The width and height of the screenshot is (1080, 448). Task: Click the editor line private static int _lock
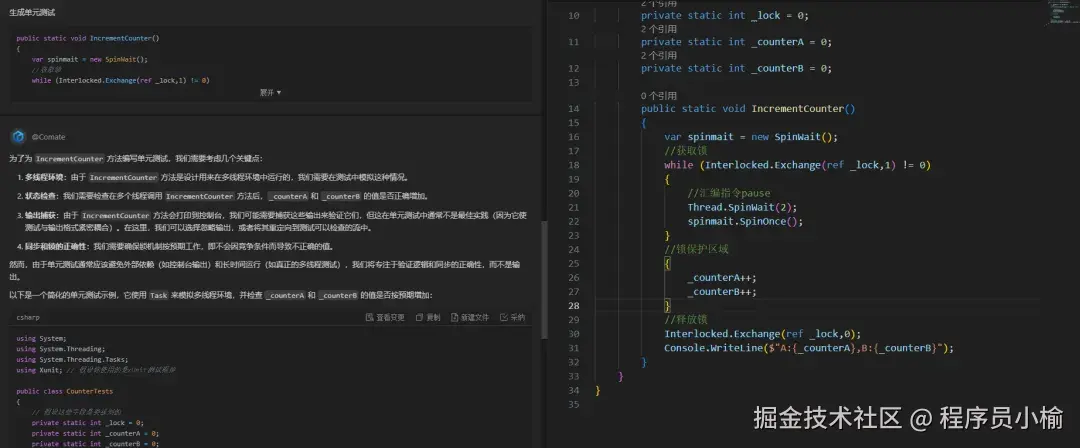(x=725, y=15)
